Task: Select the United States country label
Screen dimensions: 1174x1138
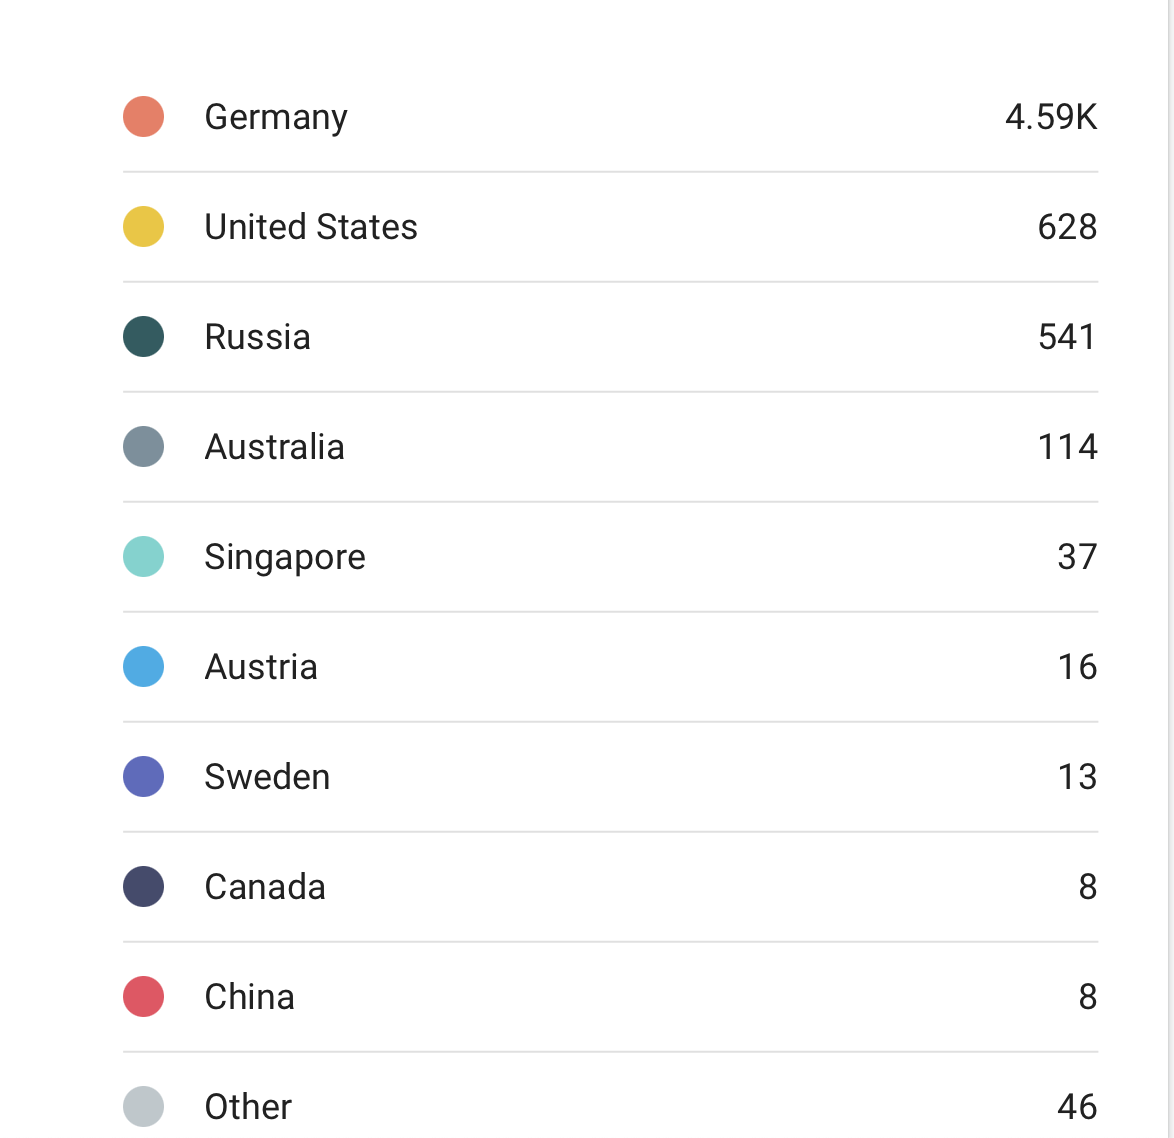Action: [x=311, y=227]
